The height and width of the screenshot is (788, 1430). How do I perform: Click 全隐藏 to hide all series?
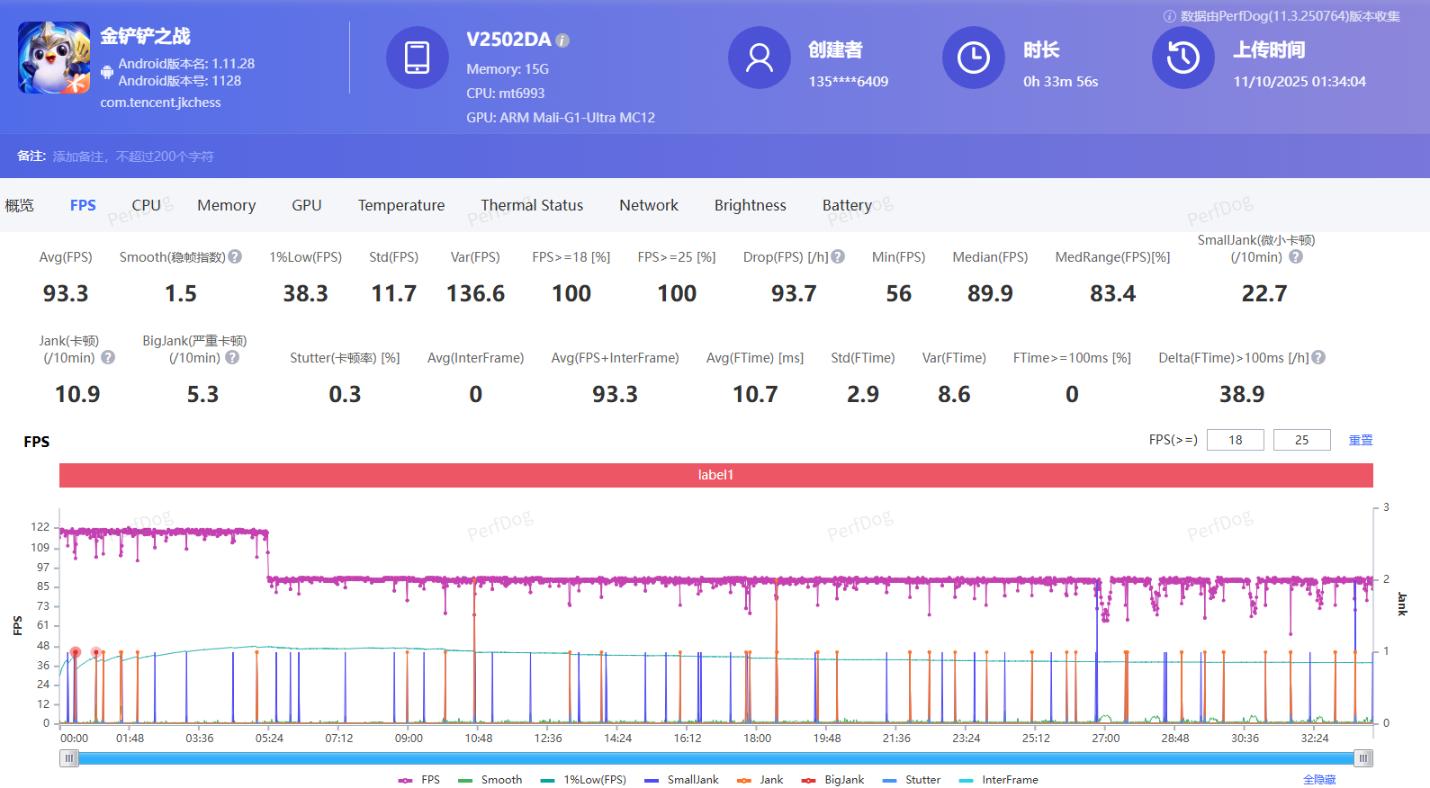pyautogui.click(x=1318, y=780)
